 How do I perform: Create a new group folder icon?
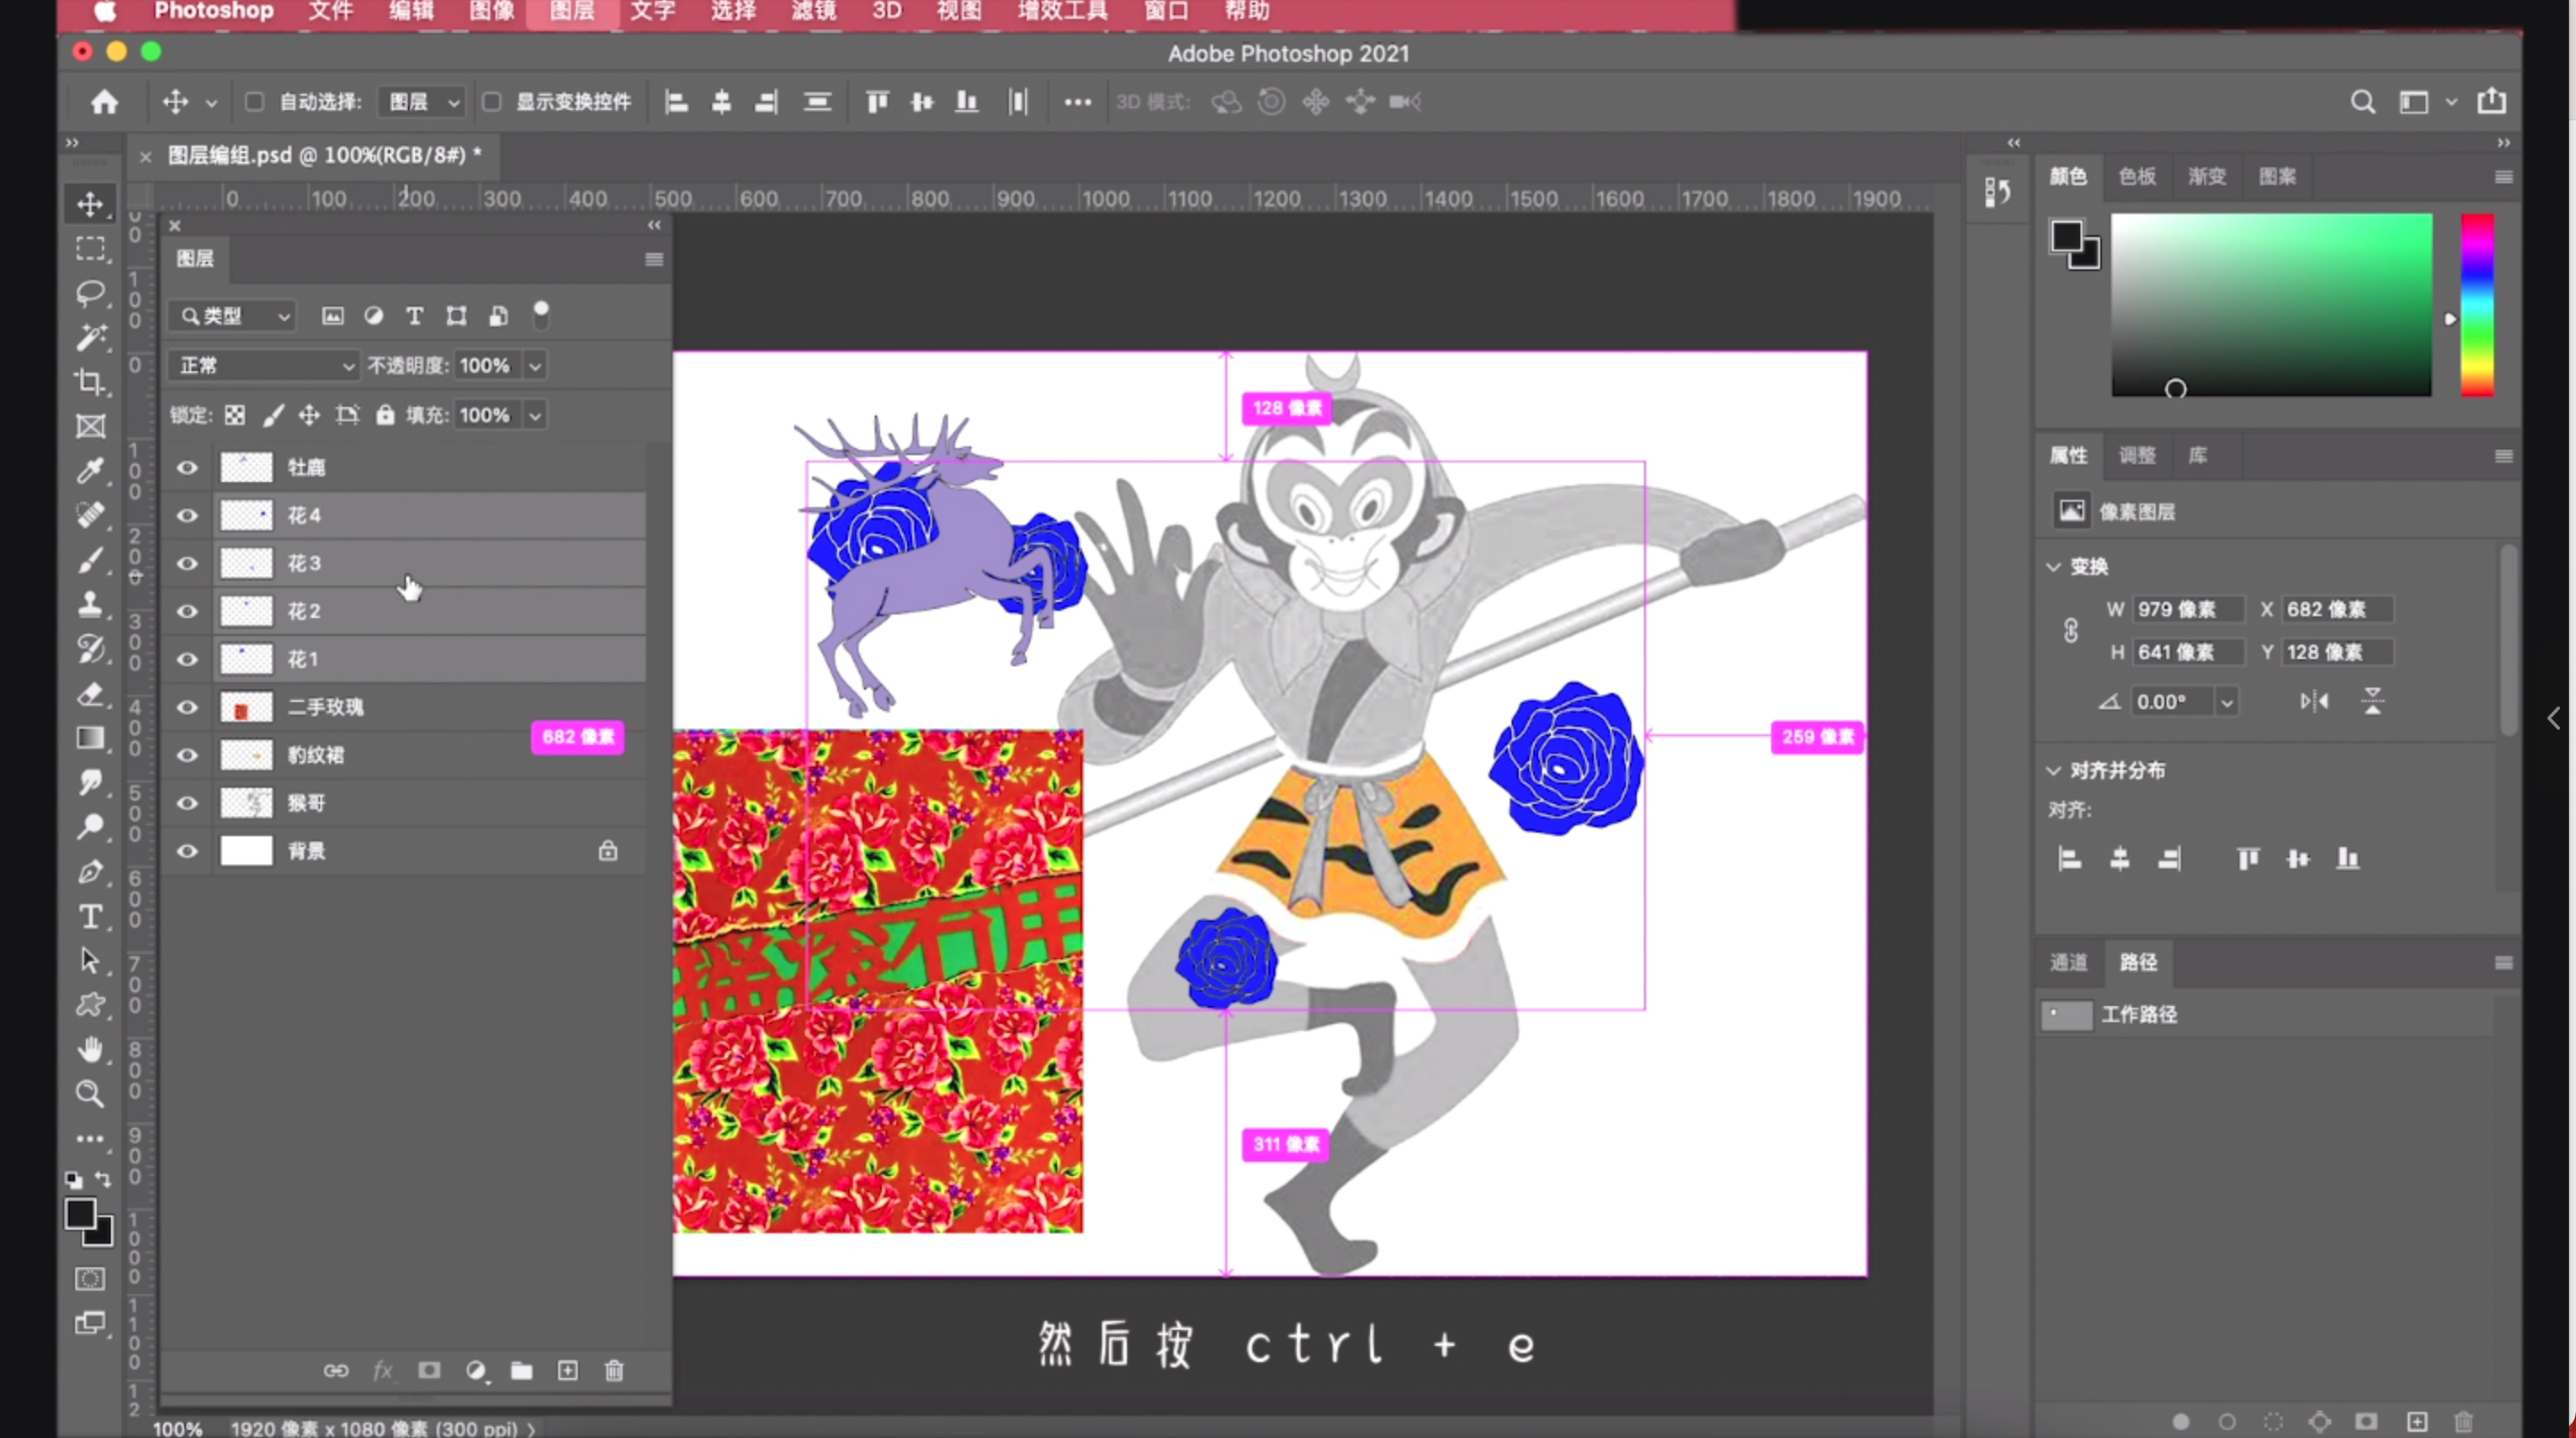(521, 1370)
